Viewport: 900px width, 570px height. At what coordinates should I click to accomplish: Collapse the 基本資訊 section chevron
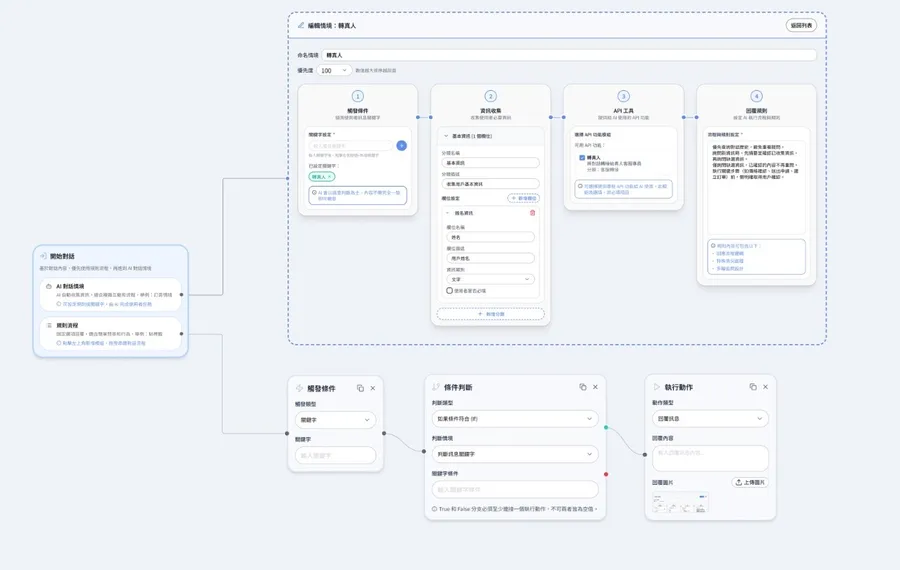coord(446,136)
